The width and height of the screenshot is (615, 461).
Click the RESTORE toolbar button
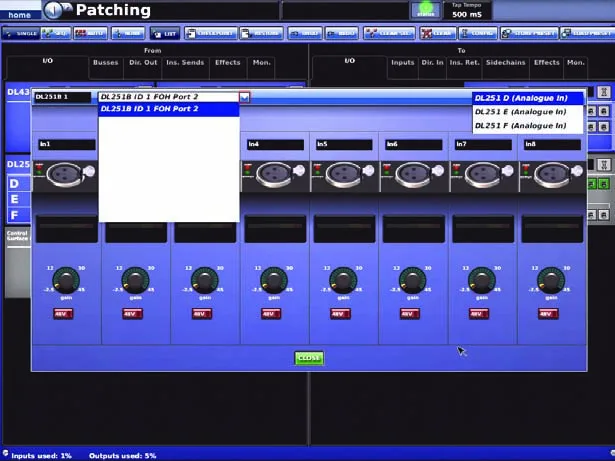[x=261, y=33]
